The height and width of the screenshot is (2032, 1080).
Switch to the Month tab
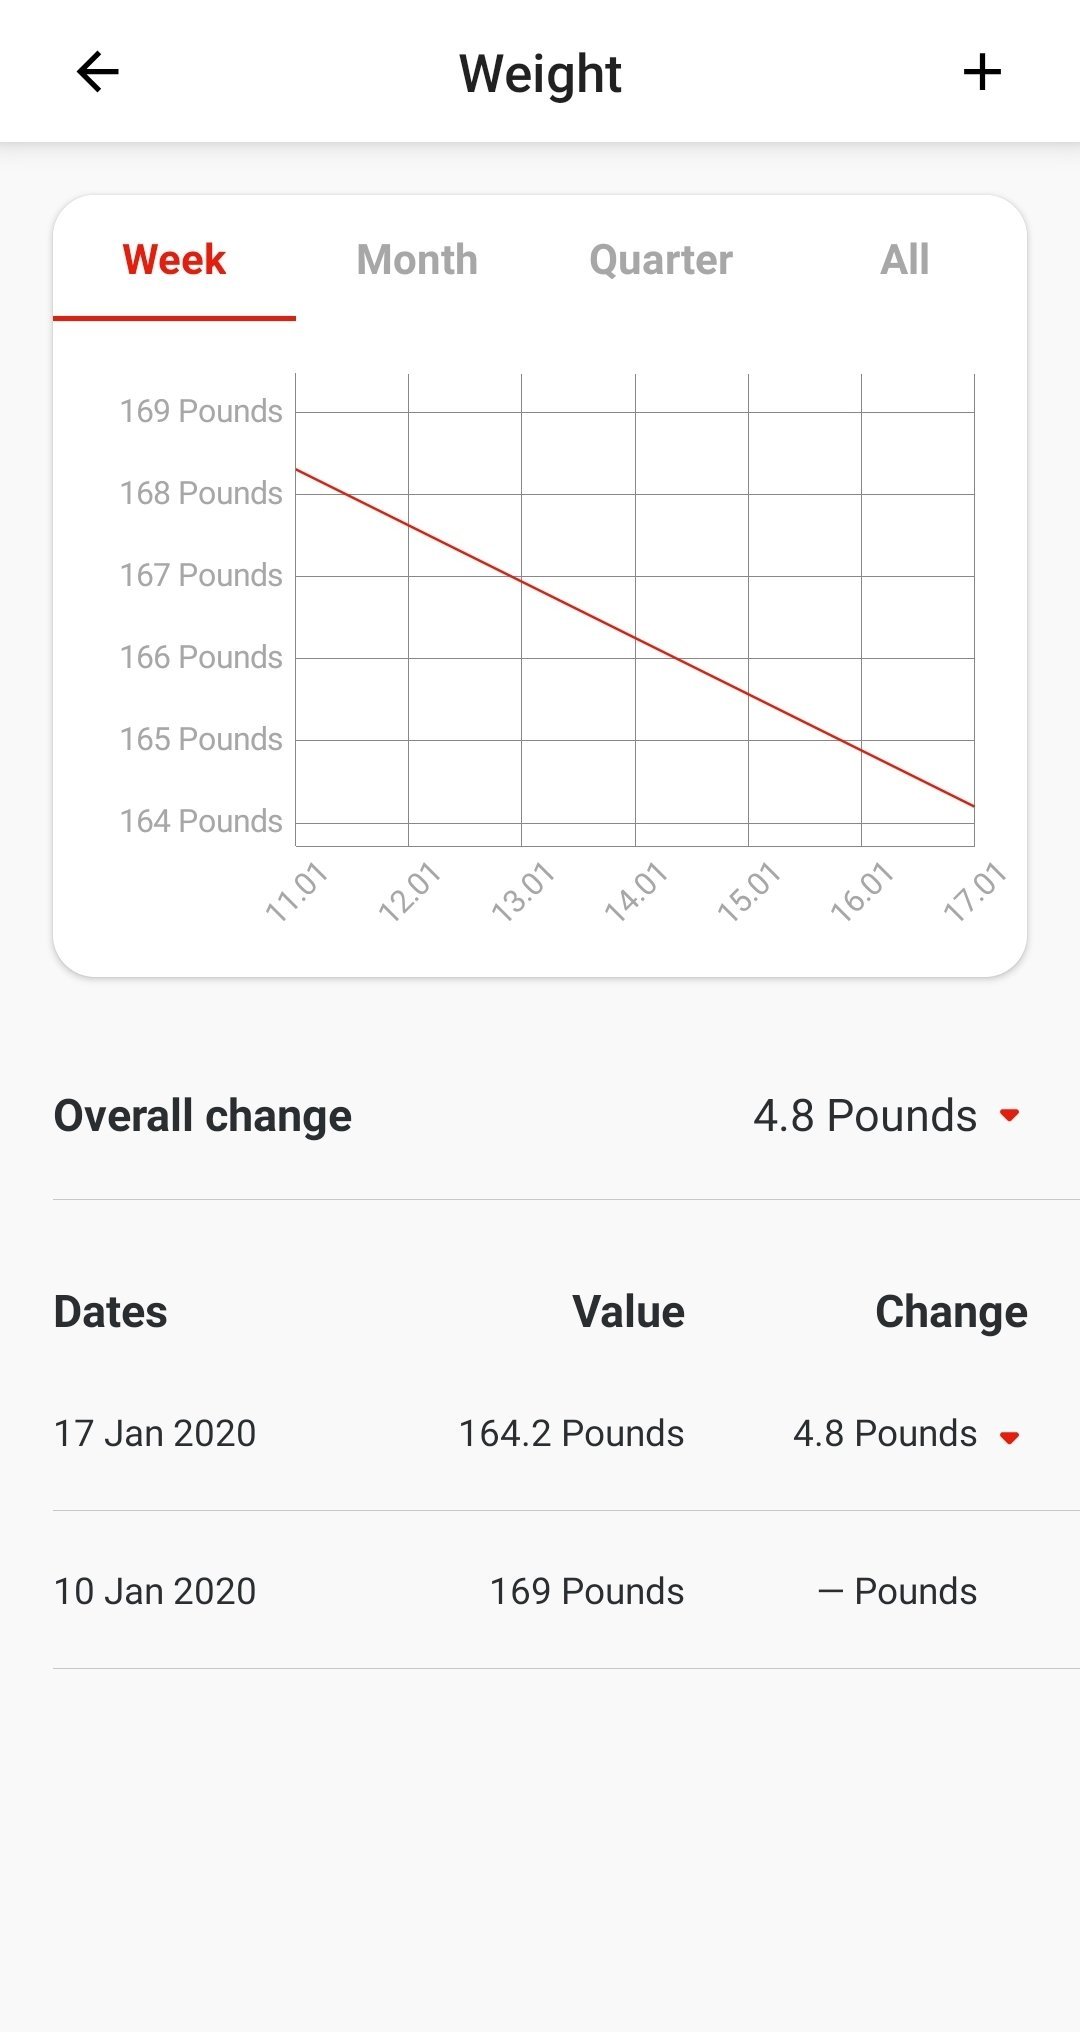(x=417, y=260)
